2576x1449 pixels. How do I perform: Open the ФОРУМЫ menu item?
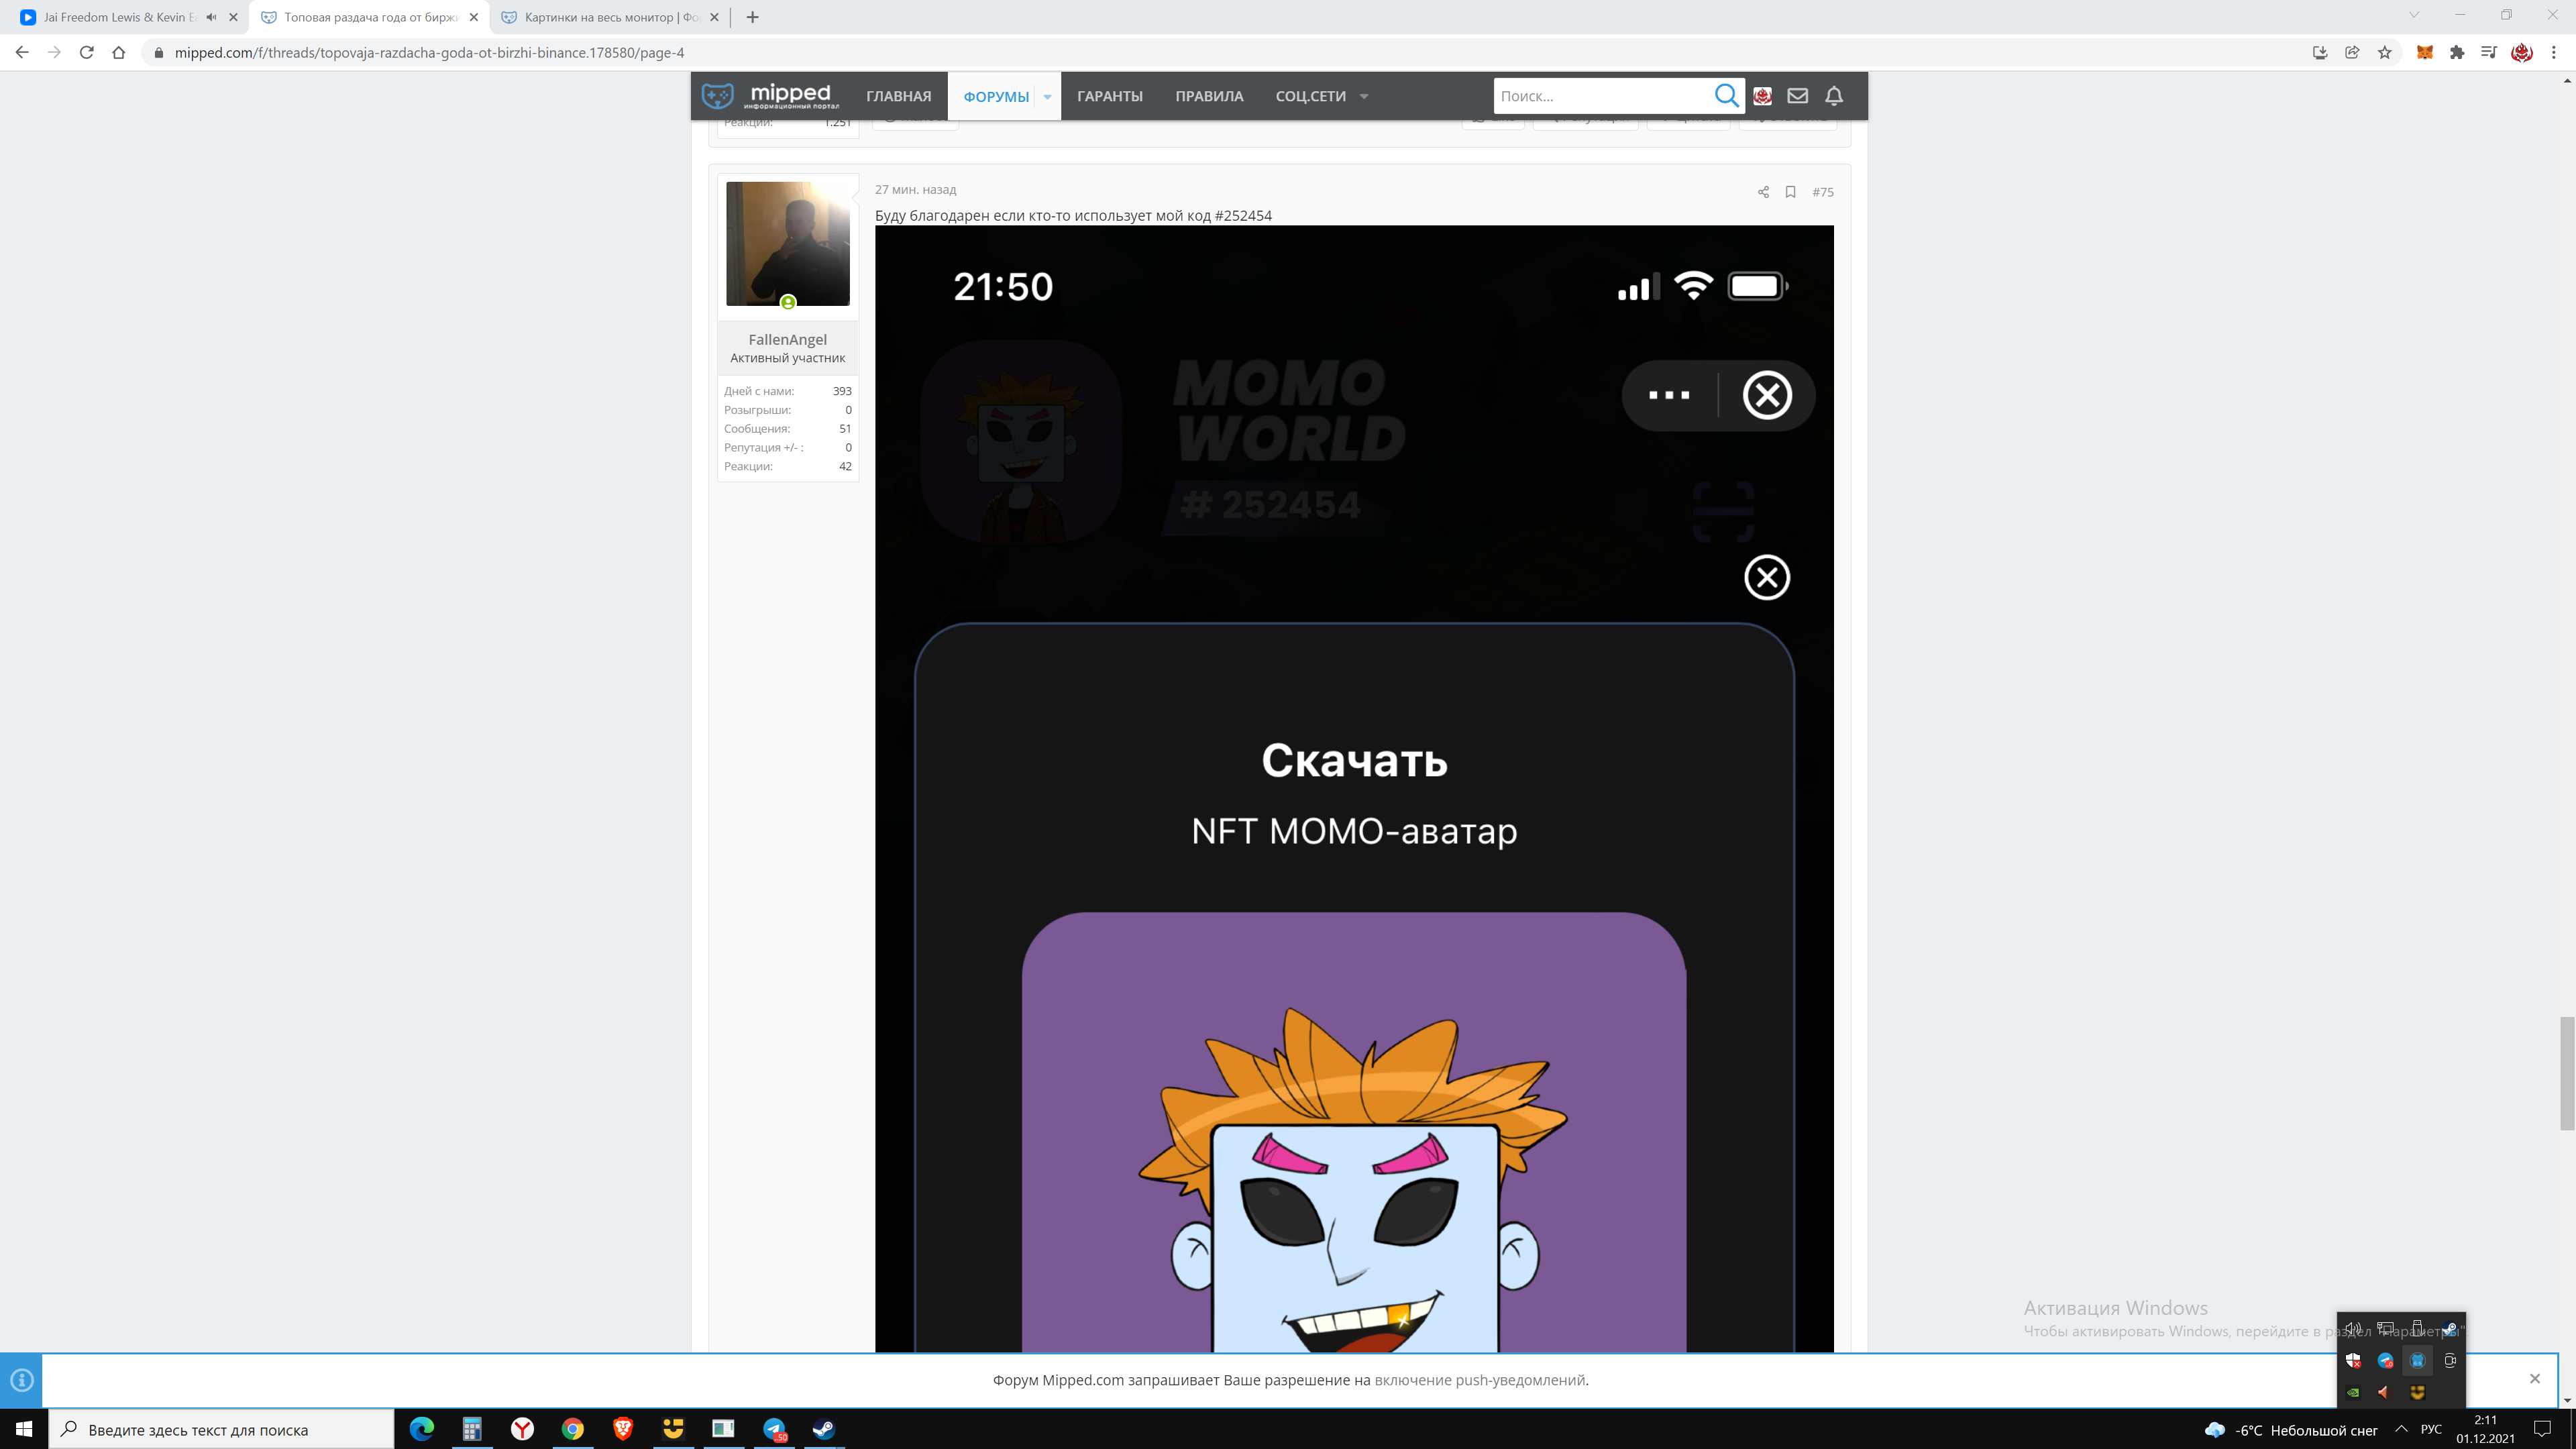996,96
